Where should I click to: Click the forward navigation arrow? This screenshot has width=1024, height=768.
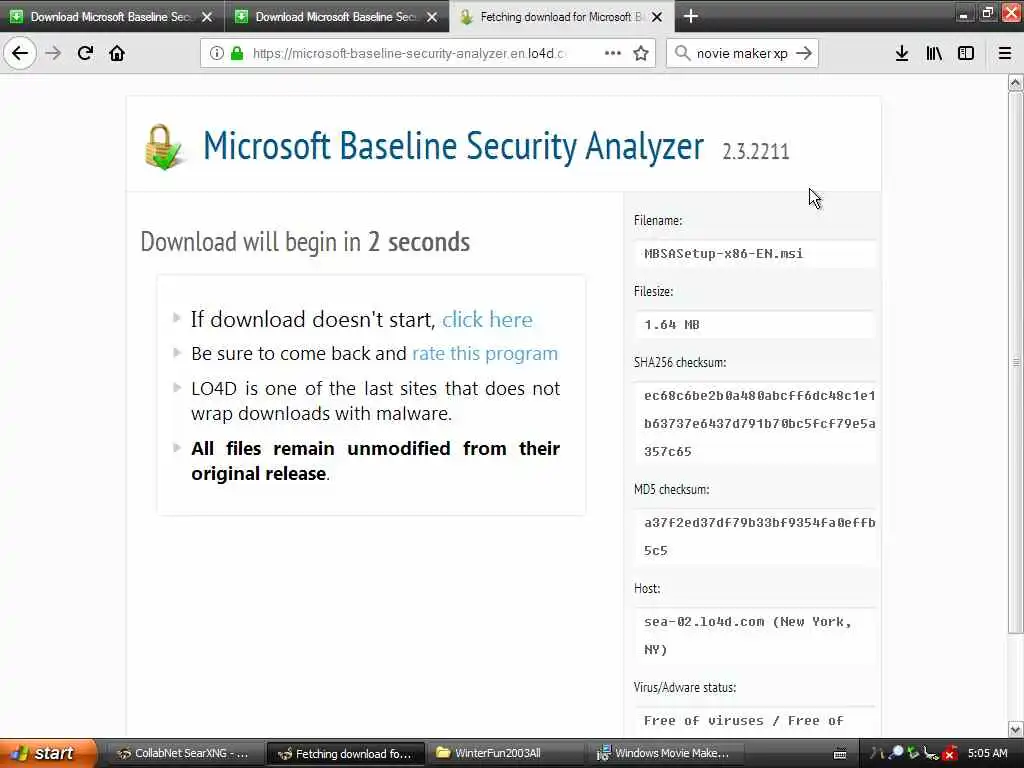pos(53,54)
